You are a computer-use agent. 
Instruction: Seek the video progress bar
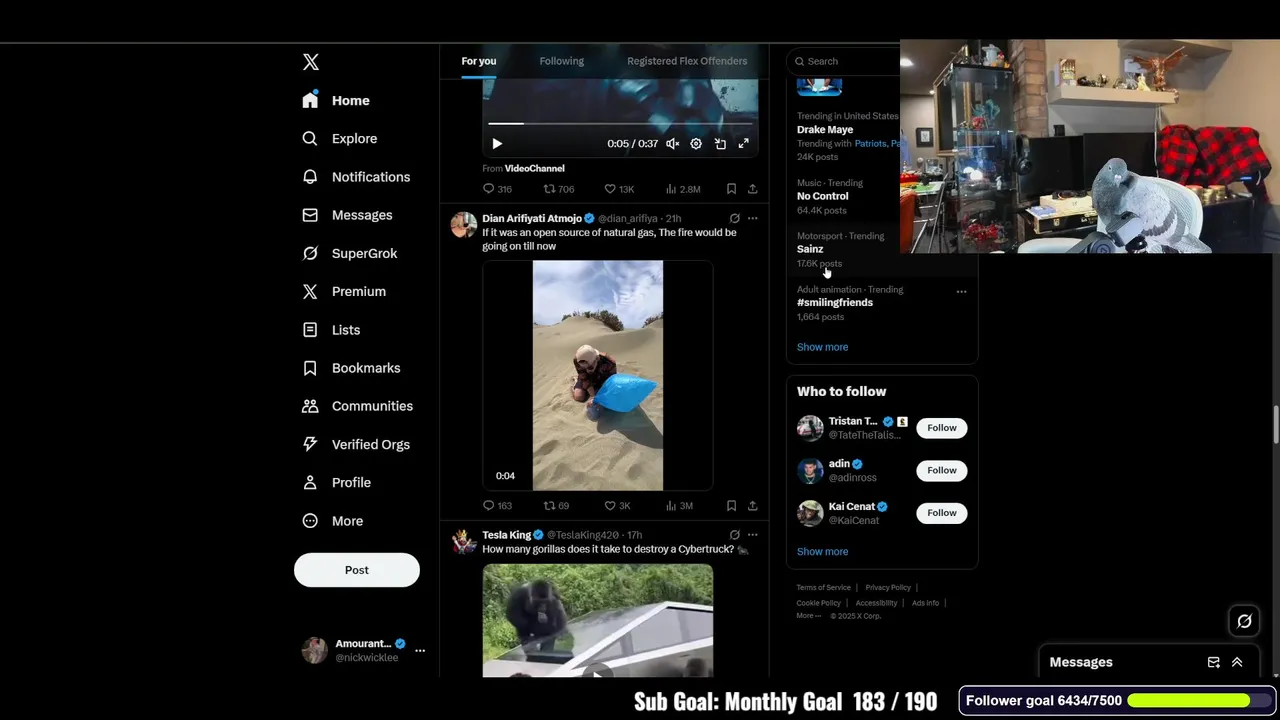(x=620, y=124)
